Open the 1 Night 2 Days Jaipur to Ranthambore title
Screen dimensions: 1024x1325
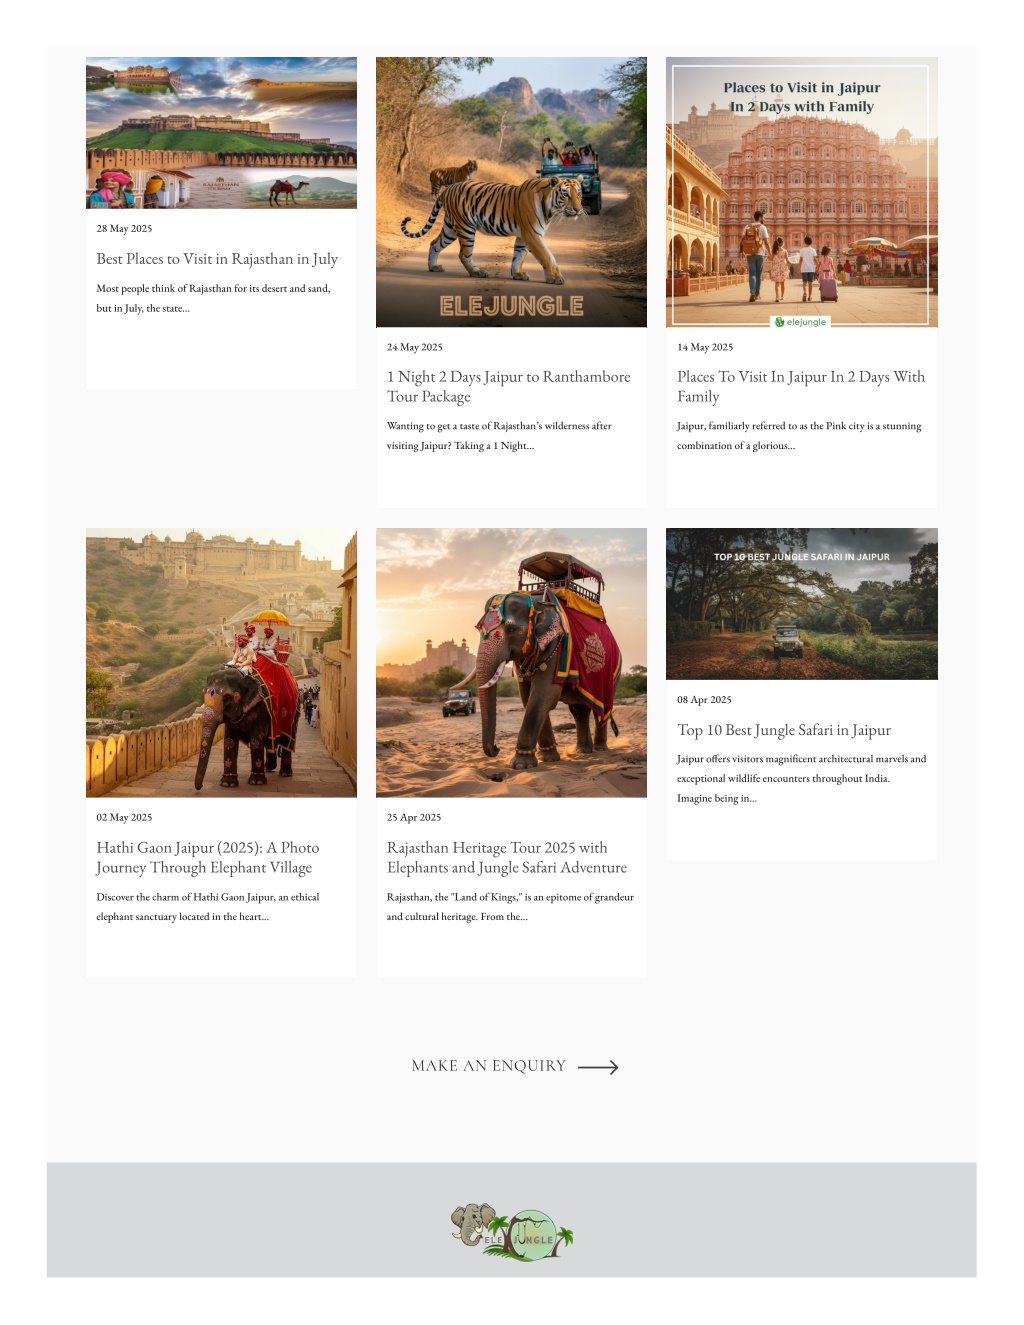point(509,387)
